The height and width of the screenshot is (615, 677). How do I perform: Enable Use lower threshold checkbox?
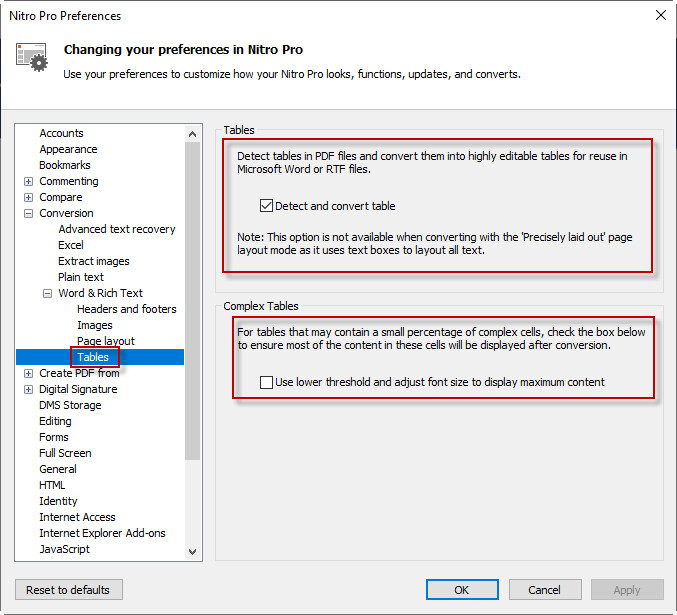pyautogui.click(x=266, y=382)
